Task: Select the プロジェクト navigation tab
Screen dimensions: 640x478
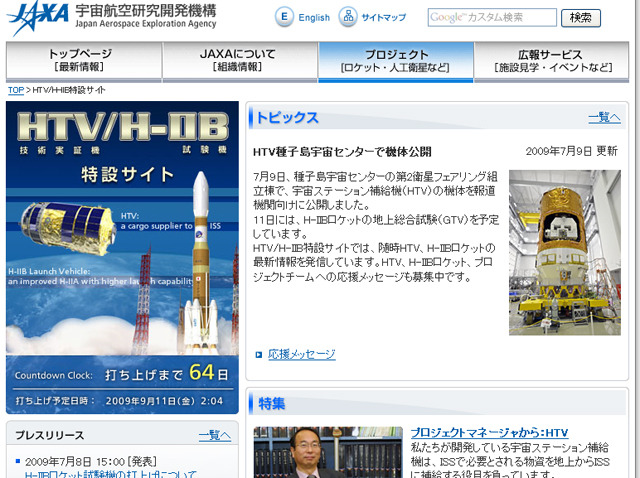Action: coord(396,61)
